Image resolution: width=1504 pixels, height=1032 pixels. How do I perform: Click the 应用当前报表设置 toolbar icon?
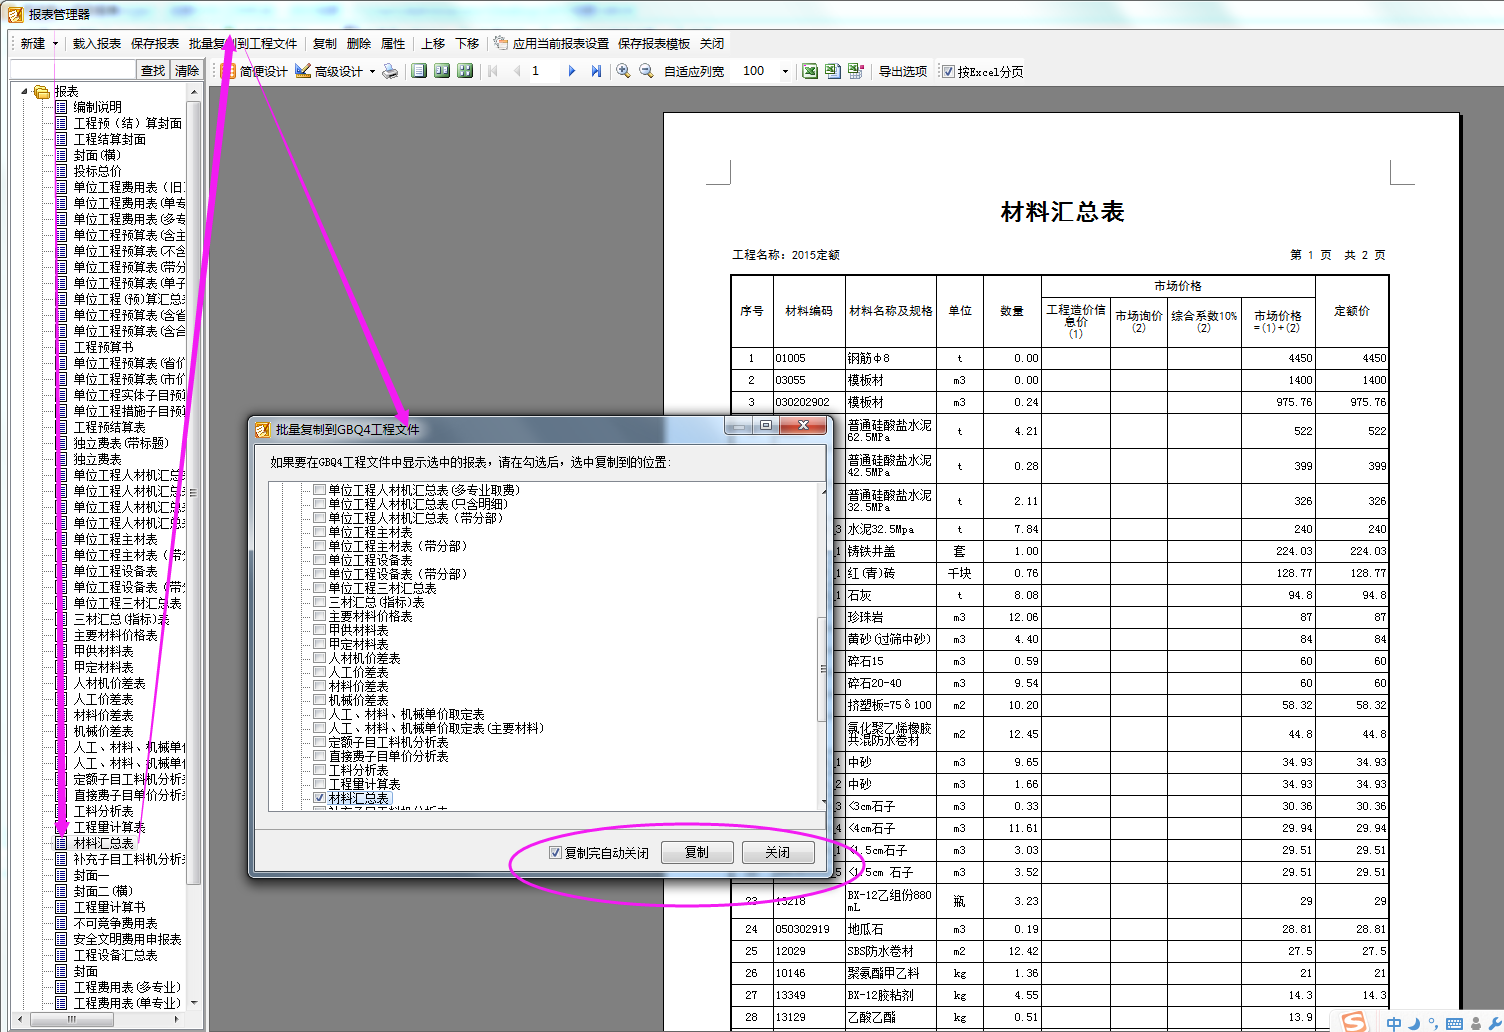pos(501,43)
